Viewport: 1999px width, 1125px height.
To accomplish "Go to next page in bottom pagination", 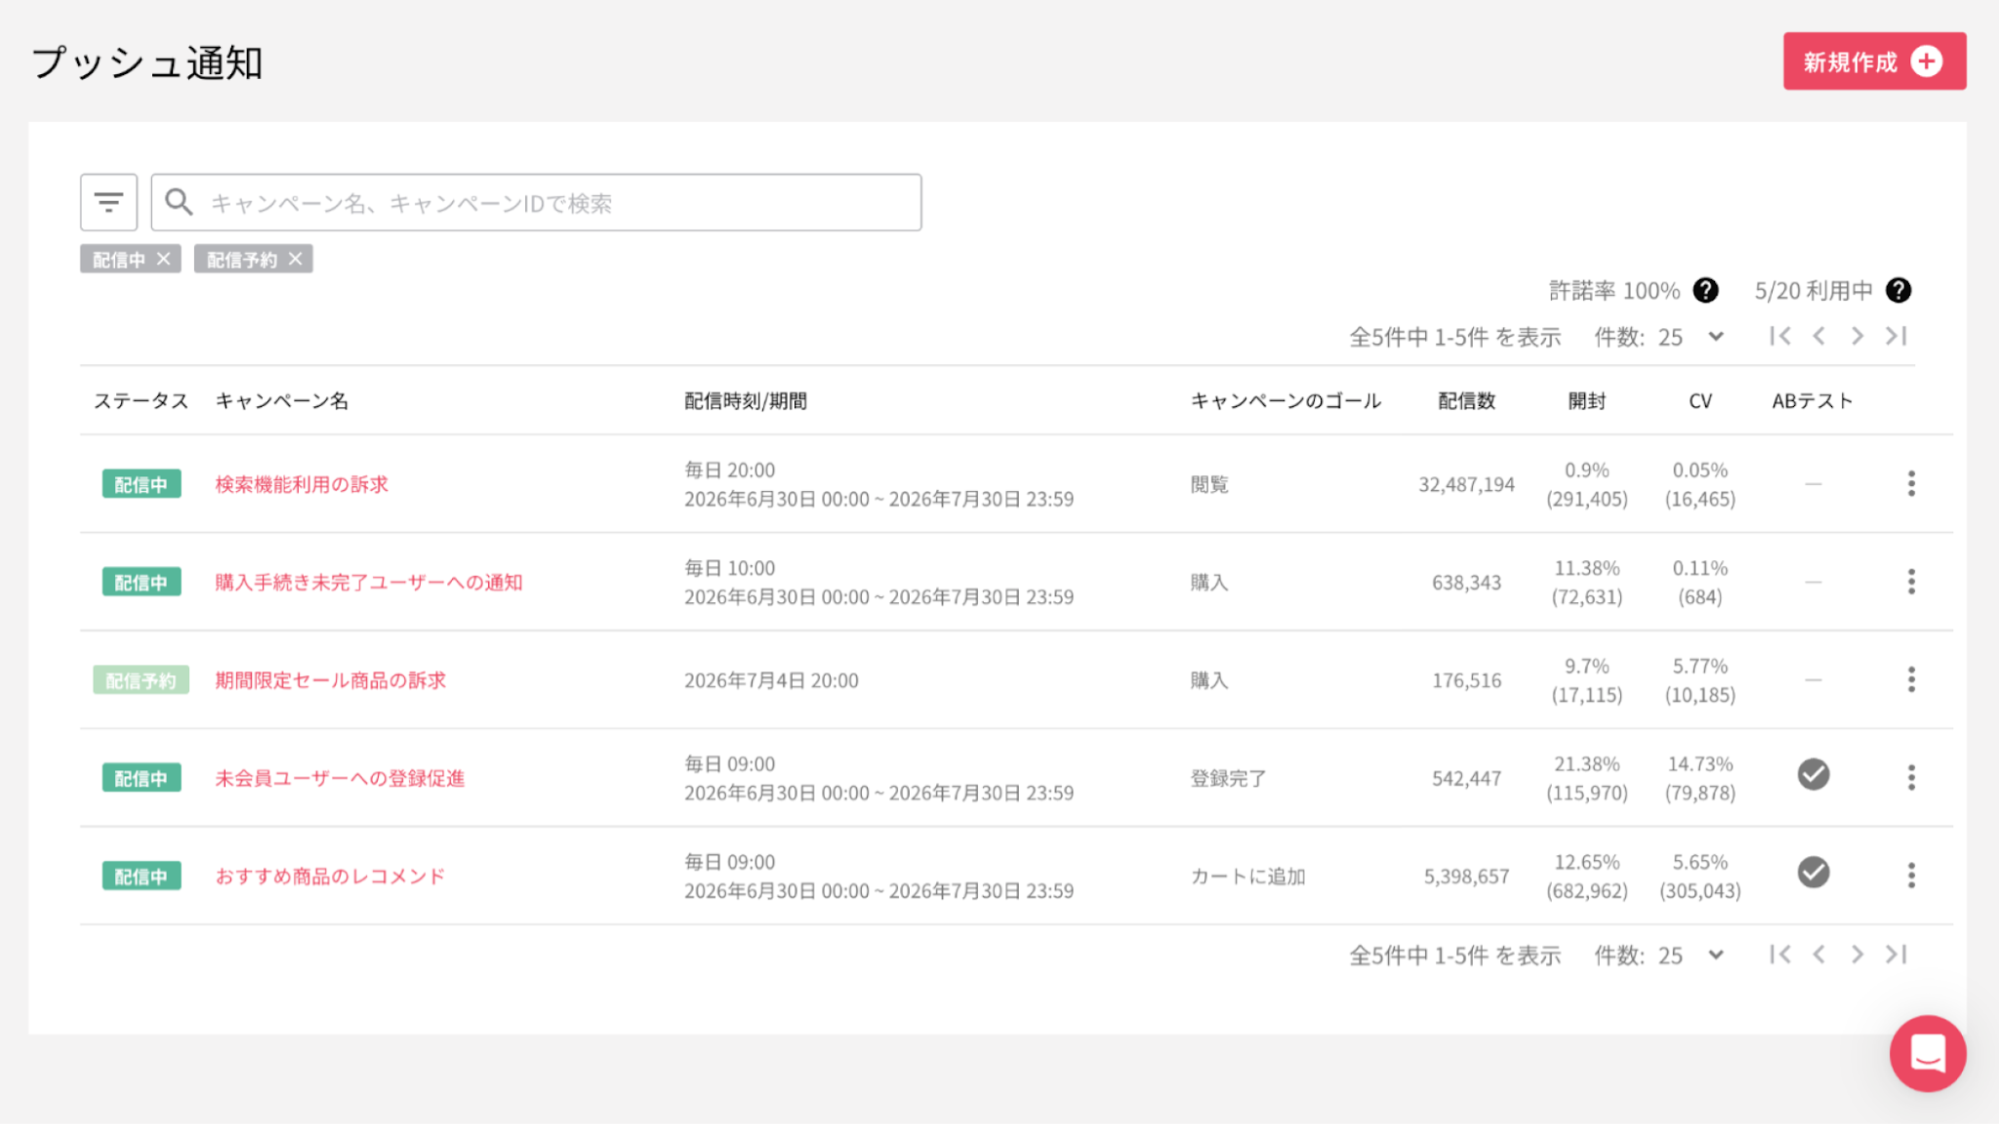I will pos(1857,954).
